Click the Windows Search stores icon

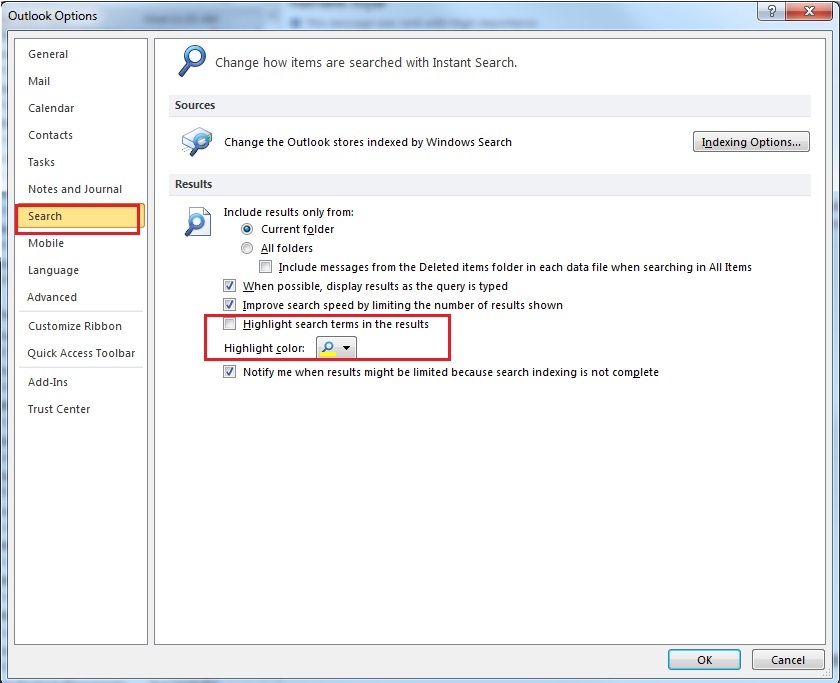pos(197,142)
